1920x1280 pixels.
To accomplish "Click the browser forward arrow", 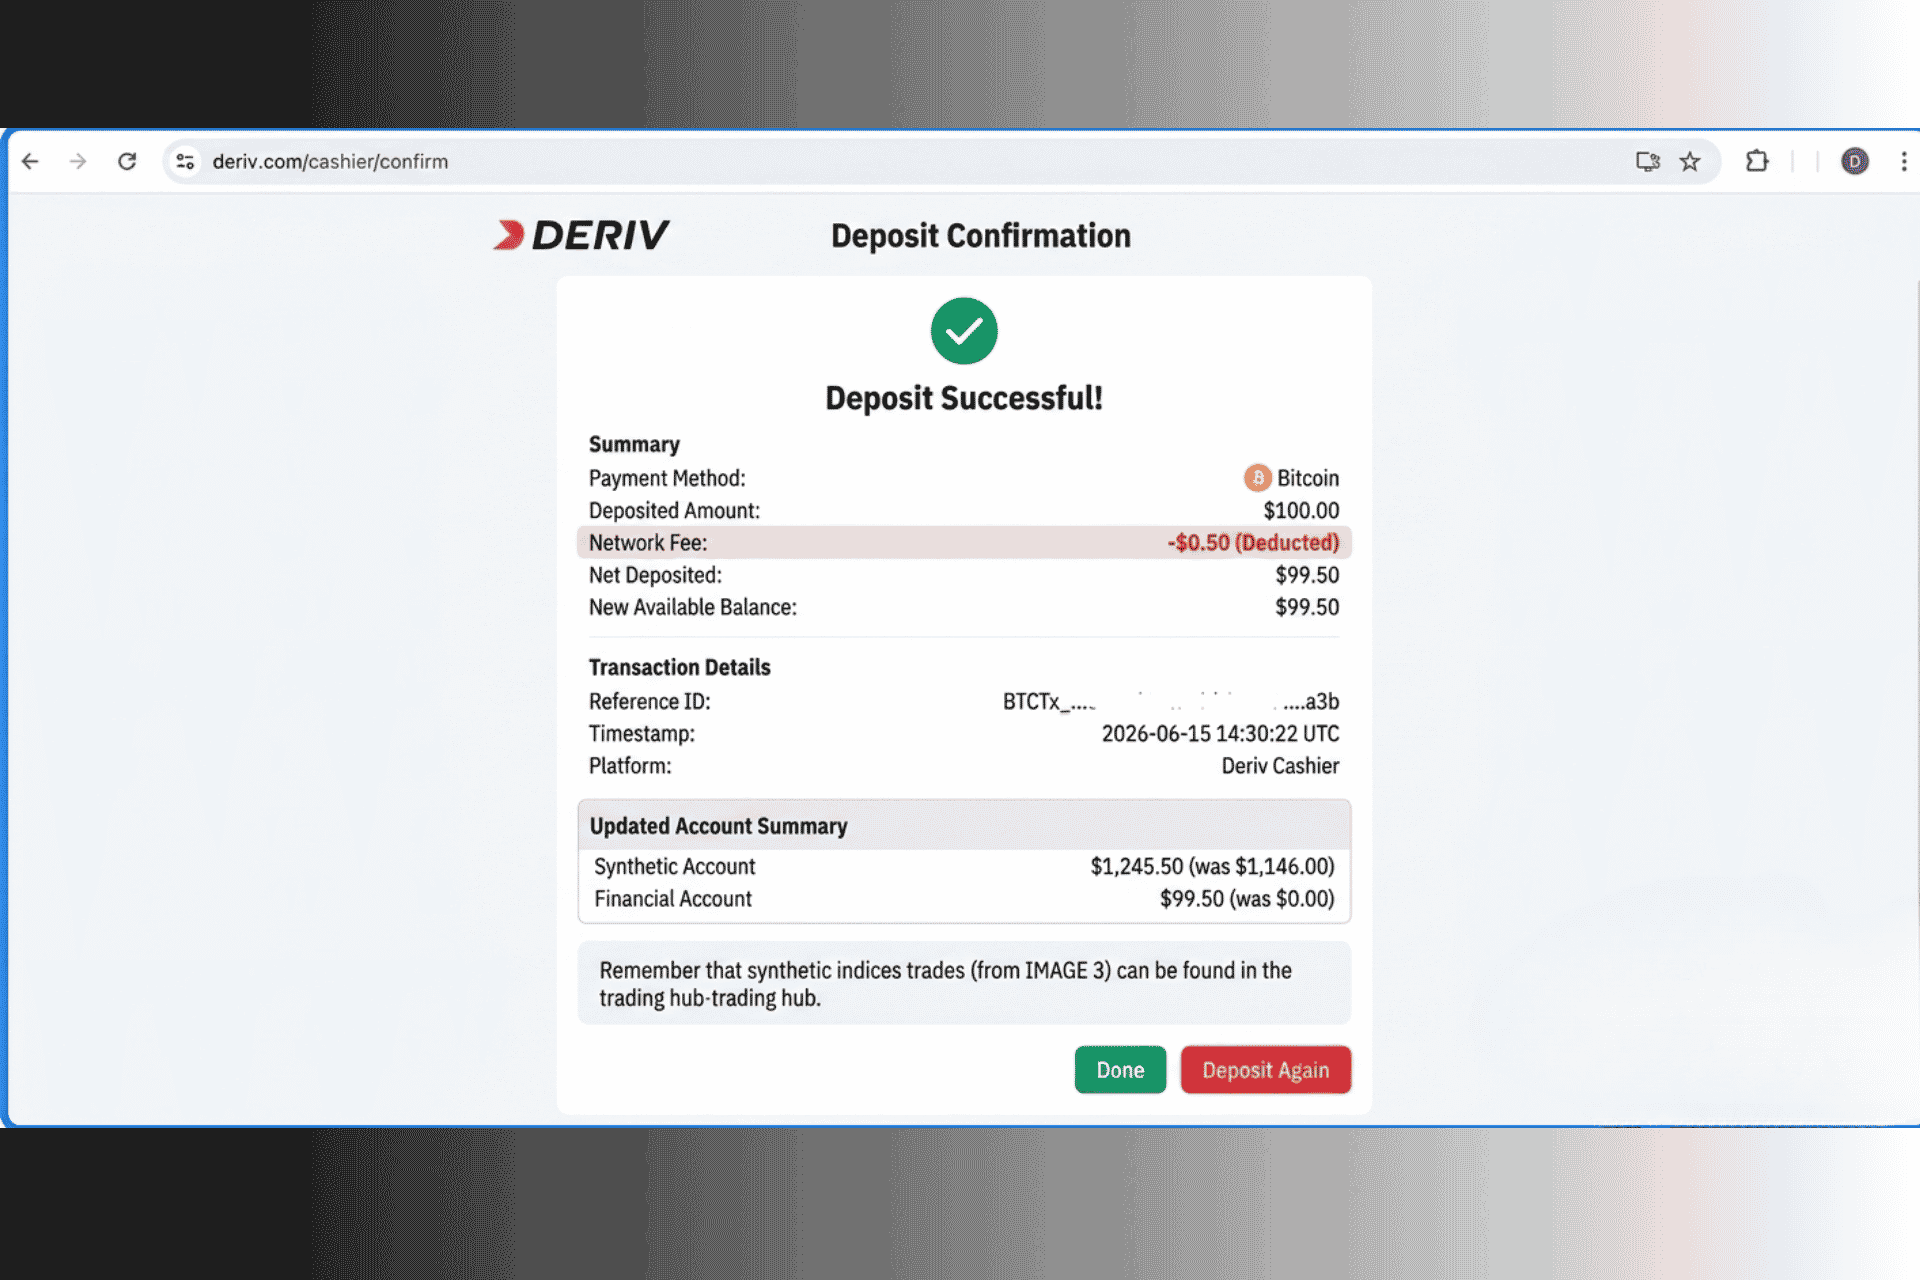I will [78, 161].
